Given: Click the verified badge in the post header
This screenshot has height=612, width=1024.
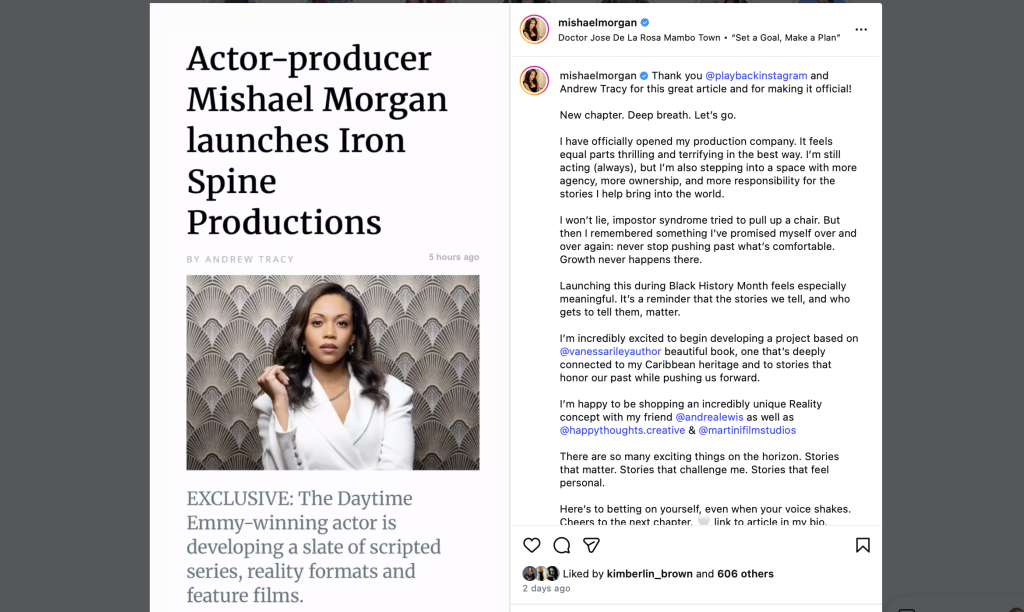Looking at the screenshot, I should point(645,22).
